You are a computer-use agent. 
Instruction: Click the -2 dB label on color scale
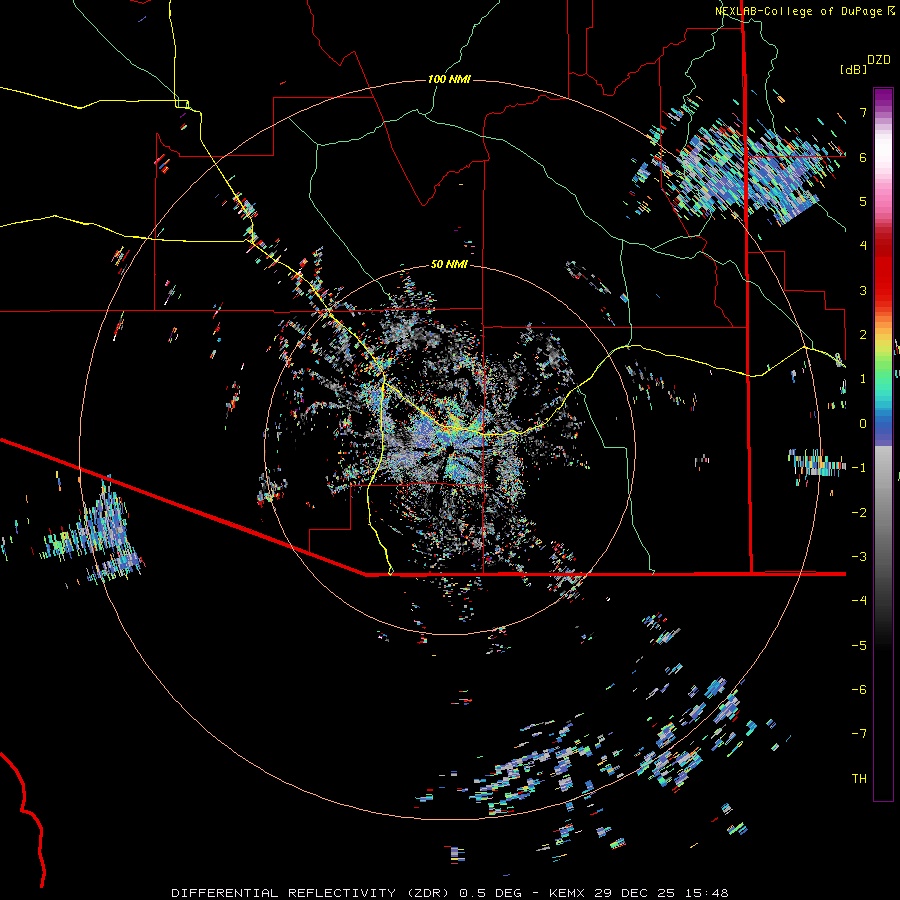(859, 512)
